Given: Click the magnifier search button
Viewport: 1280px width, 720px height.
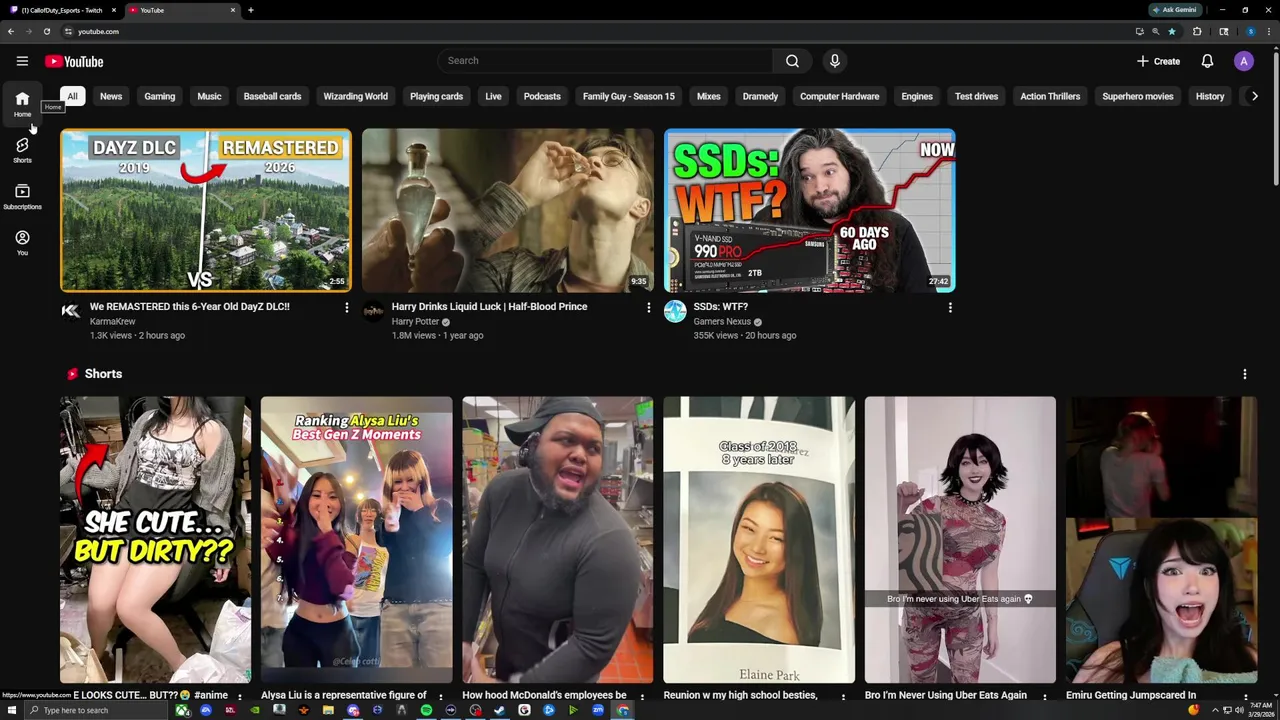Looking at the screenshot, I should point(792,61).
